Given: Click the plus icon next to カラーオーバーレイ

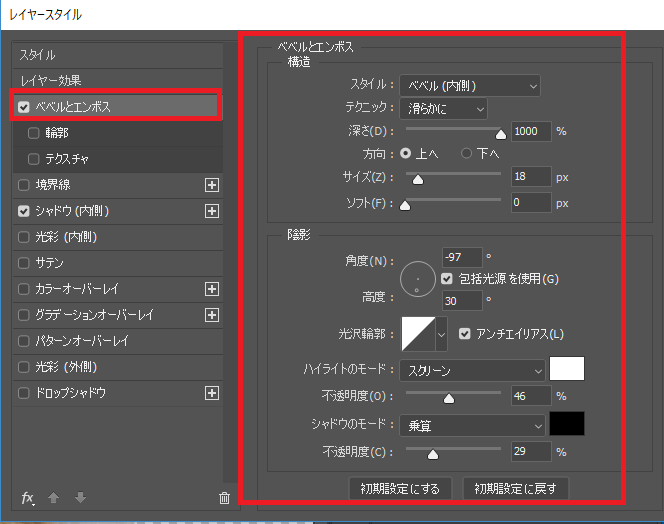Looking at the screenshot, I should point(212,289).
